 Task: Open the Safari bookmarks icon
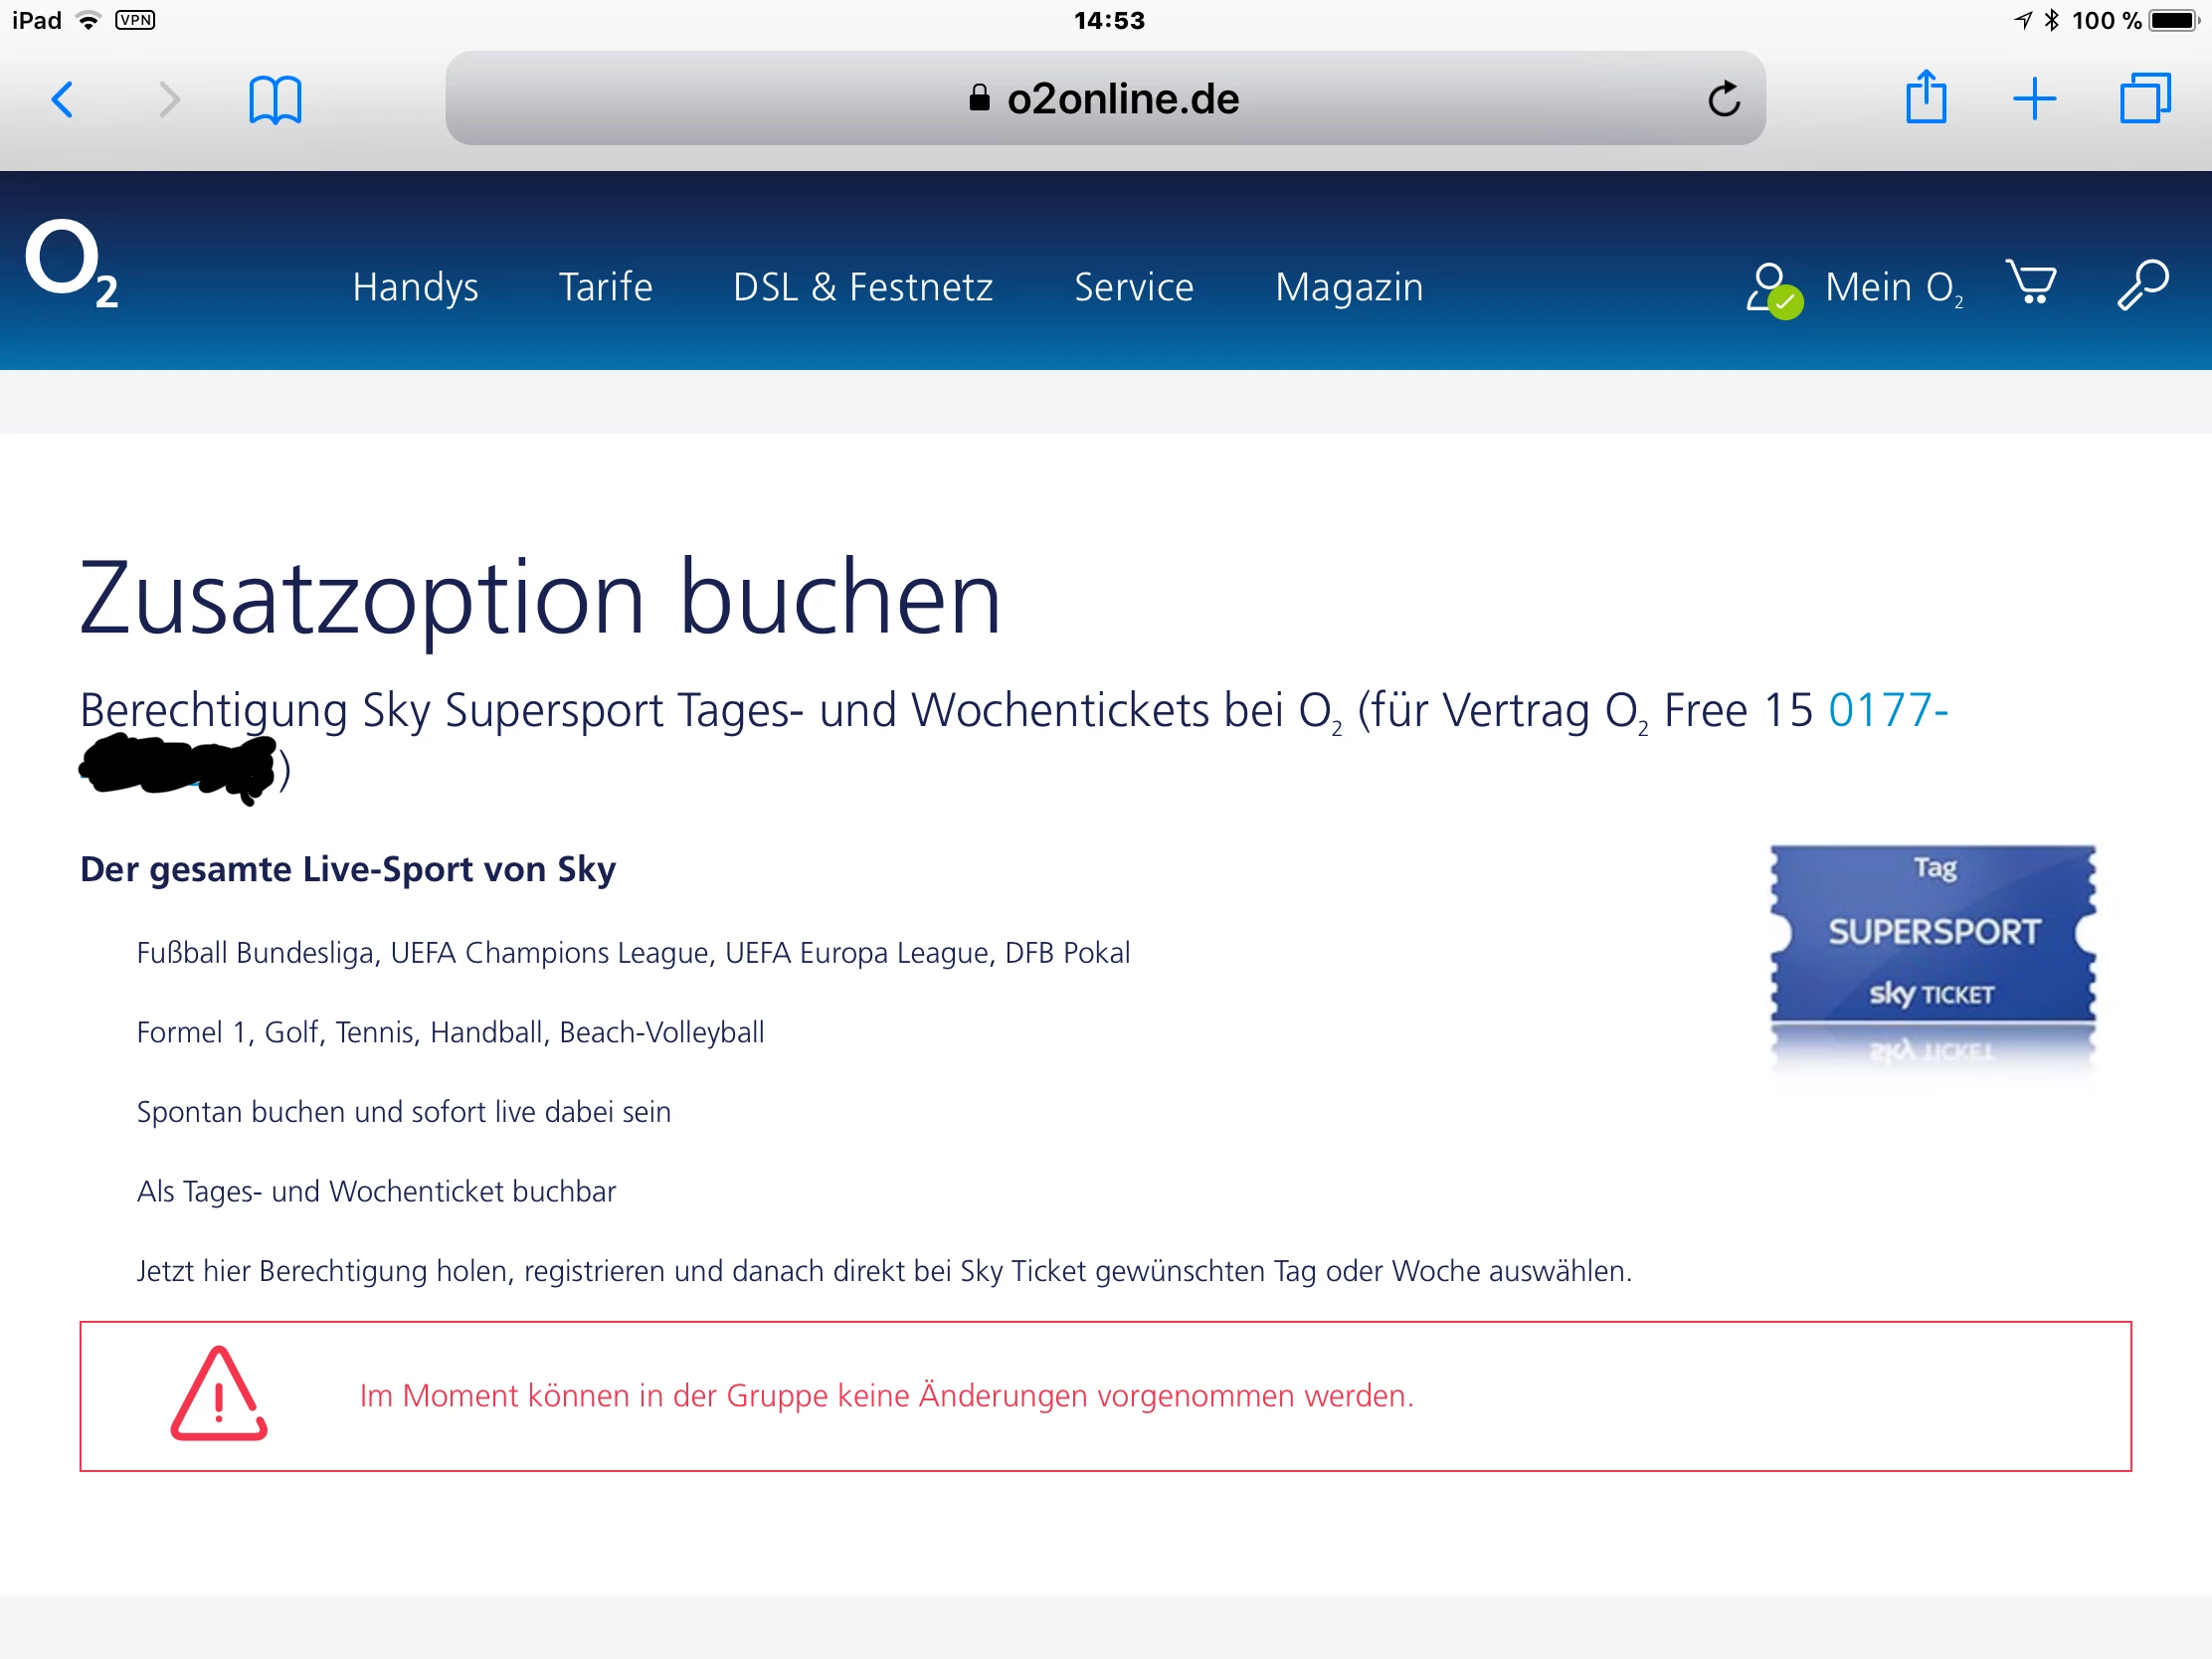tap(275, 99)
